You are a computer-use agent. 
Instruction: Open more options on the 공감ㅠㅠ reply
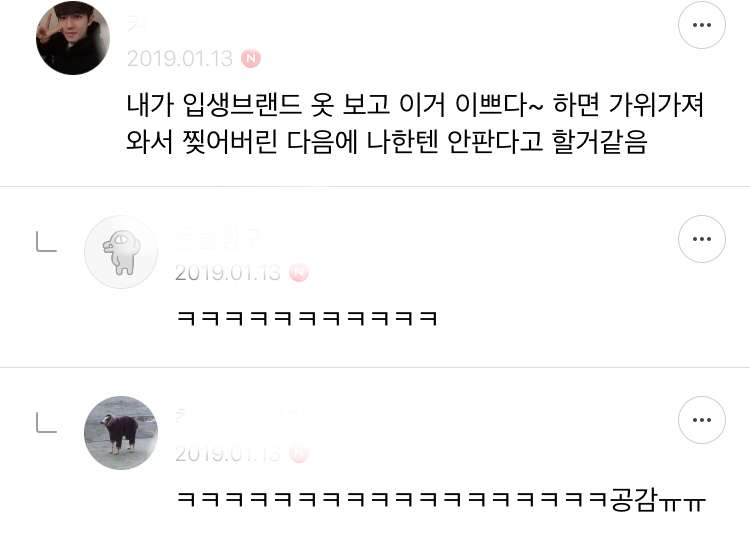pos(702,420)
